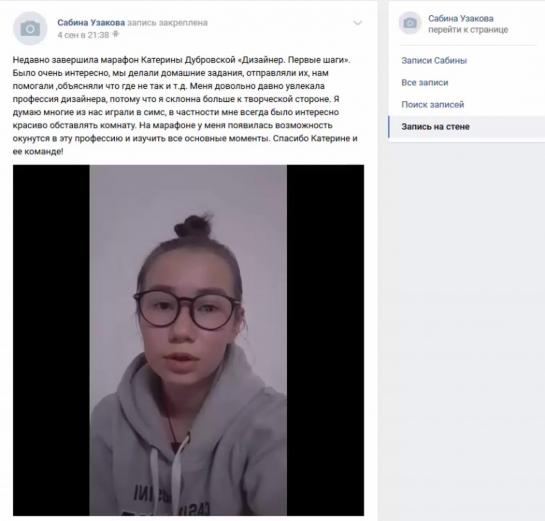This screenshot has width=545, height=521.
Task: Play the attached video of the girl
Action: click(x=188, y=340)
